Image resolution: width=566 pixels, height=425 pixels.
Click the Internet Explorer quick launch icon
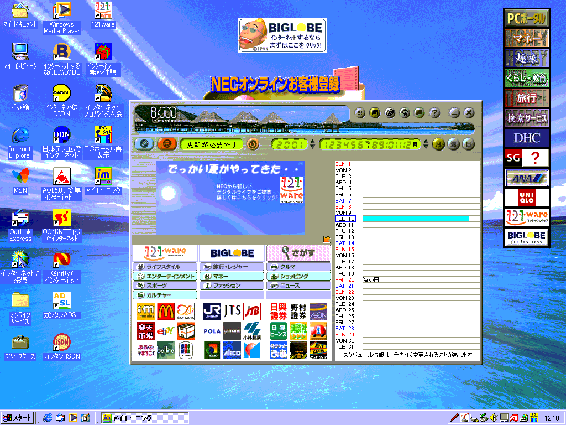(48, 418)
